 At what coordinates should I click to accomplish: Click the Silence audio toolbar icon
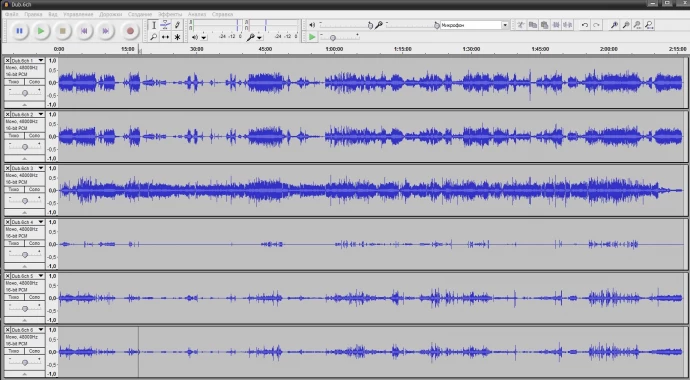tap(568, 25)
